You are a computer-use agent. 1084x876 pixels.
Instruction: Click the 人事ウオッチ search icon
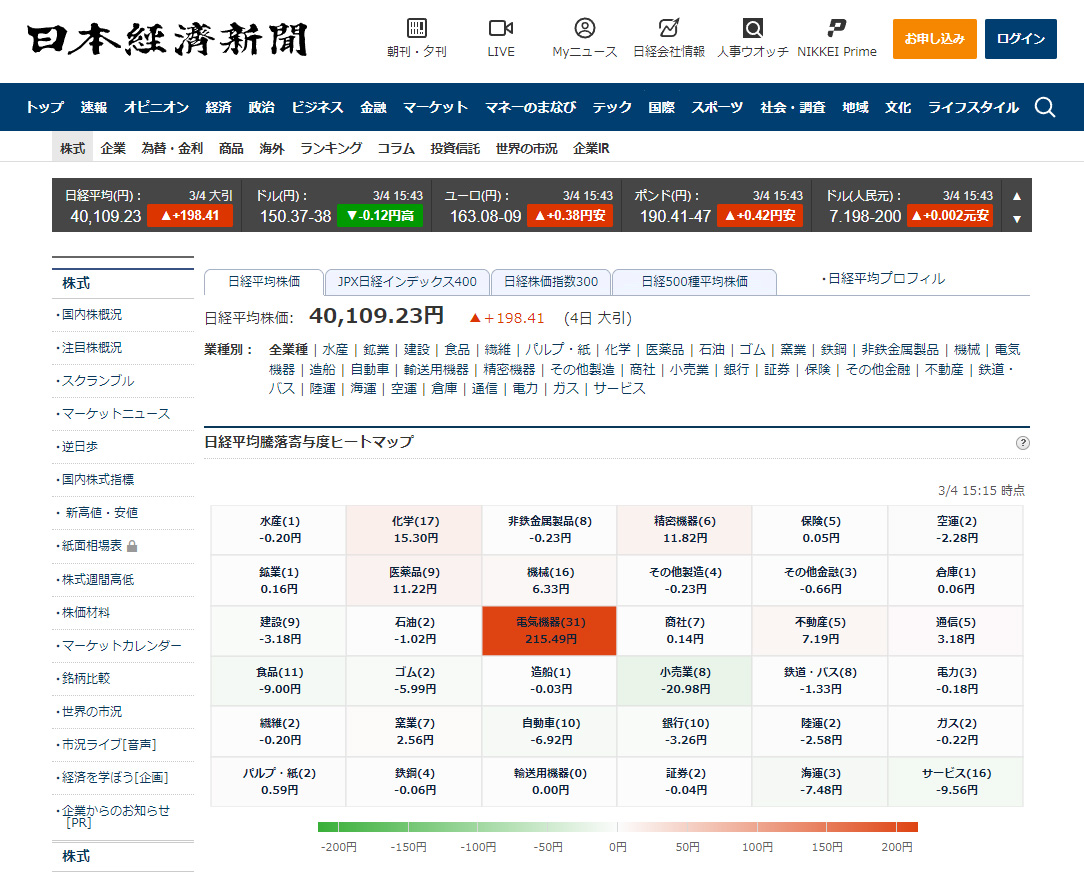(x=753, y=28)
